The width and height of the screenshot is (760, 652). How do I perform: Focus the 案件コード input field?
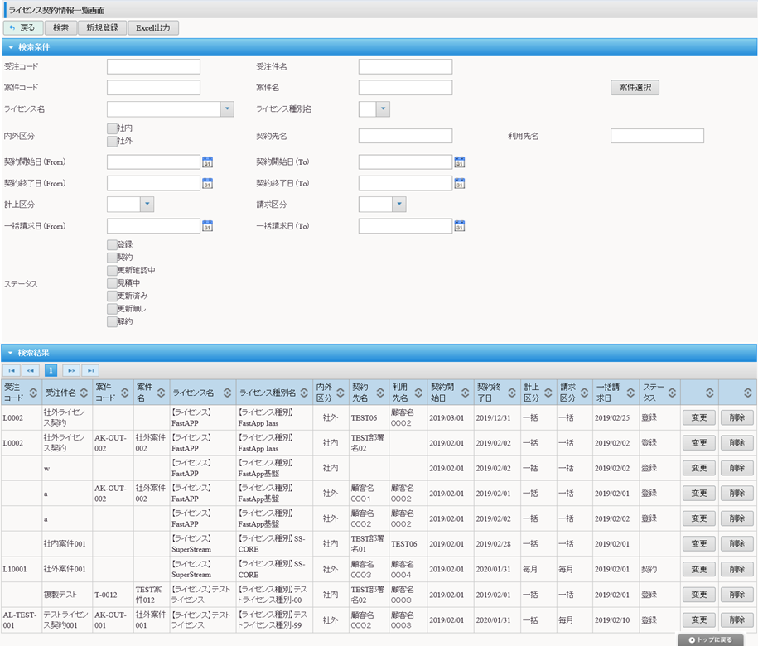154,88
